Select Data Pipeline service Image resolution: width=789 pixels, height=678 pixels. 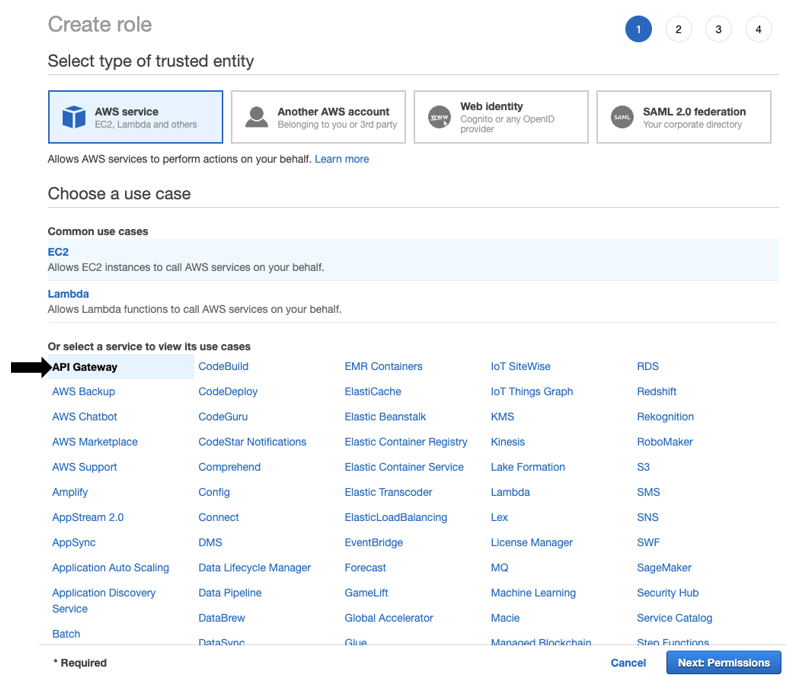click(230, 593)
